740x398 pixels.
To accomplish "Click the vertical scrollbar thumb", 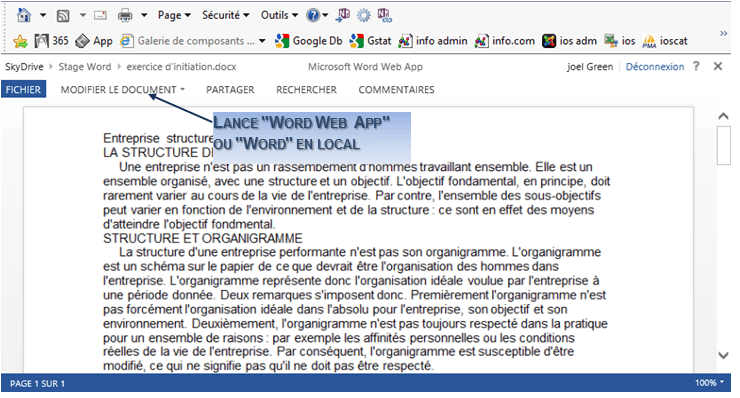I will [723, 145].
